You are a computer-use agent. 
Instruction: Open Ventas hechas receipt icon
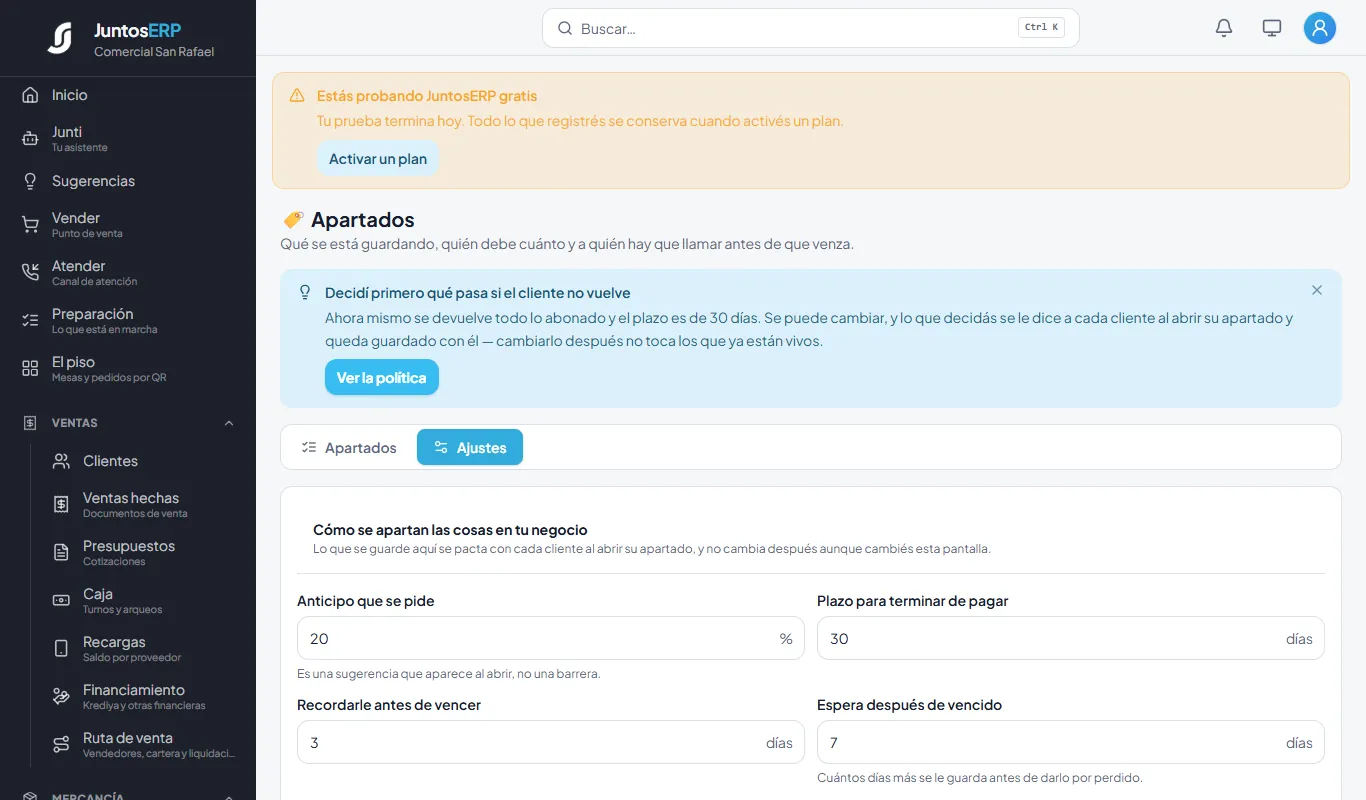point(61,505)
